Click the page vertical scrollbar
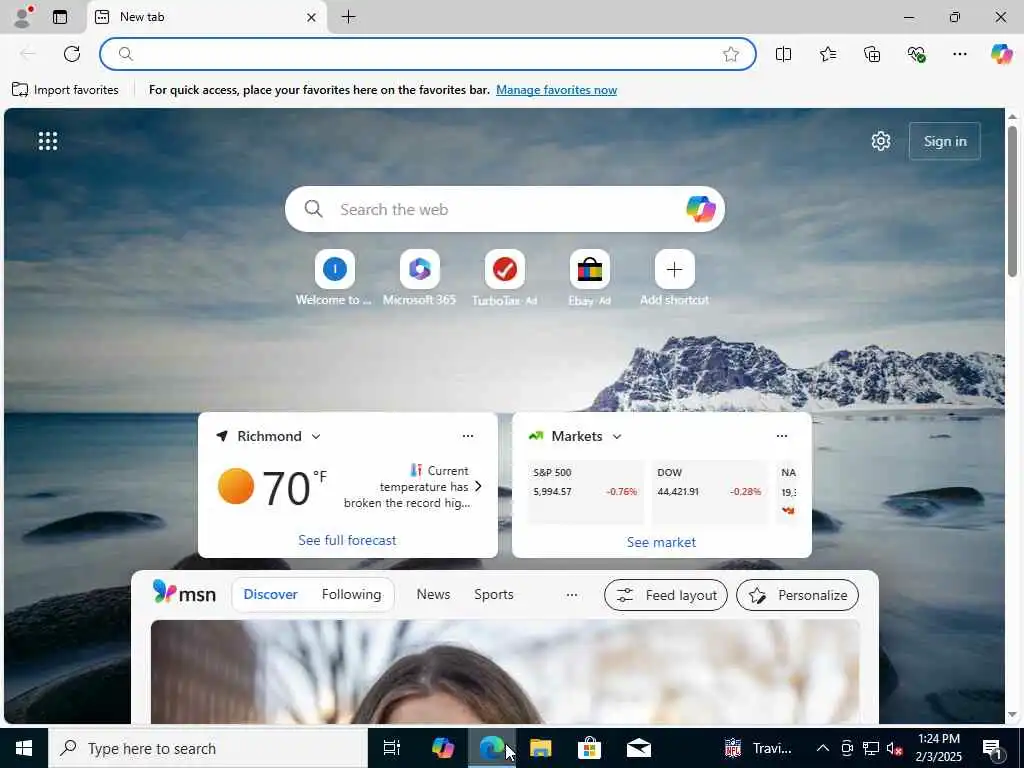The height and width of the screenshot is (768, 1024). [1012, 202]
